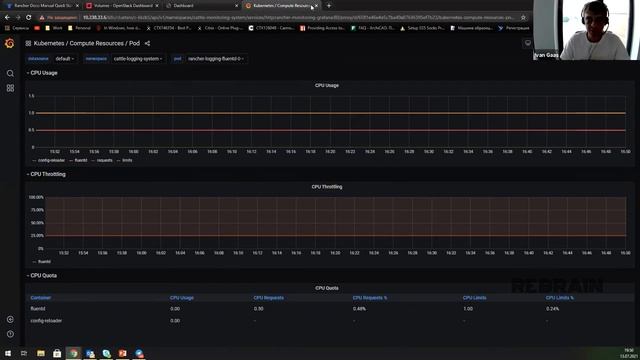Bookmark this page with the star icon
Viewport: 640px width, 360px height.
(x=523, y=18)
